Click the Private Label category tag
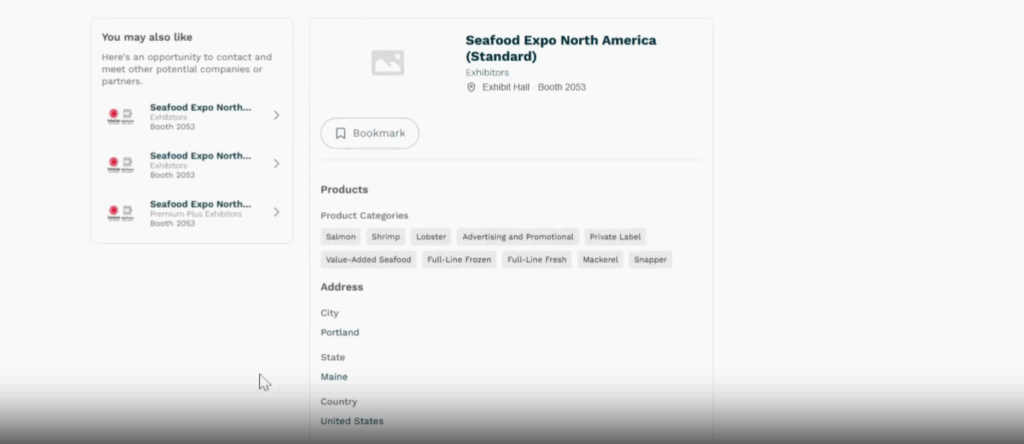This screenshot has height=444, width=1024. [615, 237]
